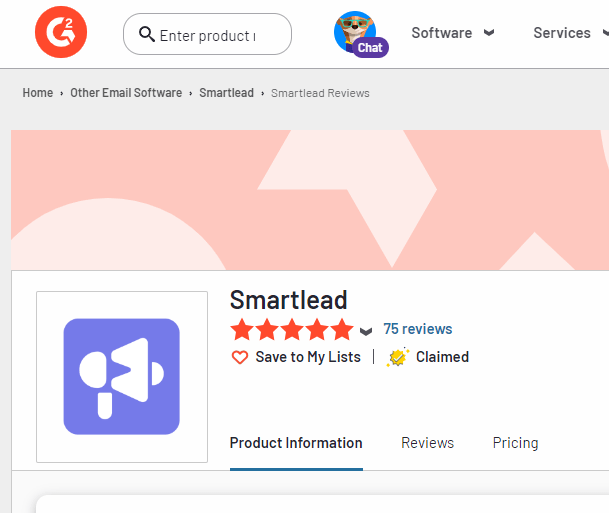This screenshot has width=609, height=513.
Task: Click the Smartlead product title
Action: (x=289, y=300)
